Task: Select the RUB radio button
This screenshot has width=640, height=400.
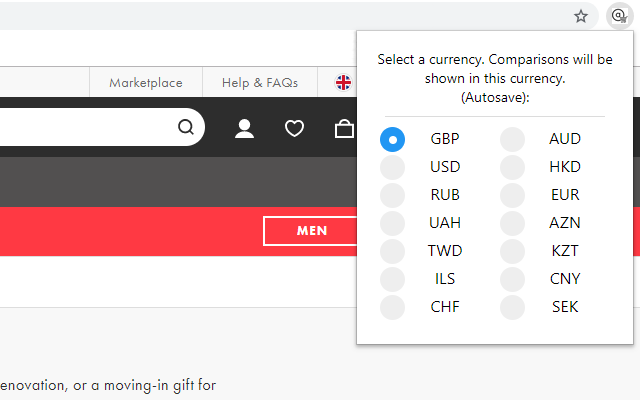Action: click(393, 195)
